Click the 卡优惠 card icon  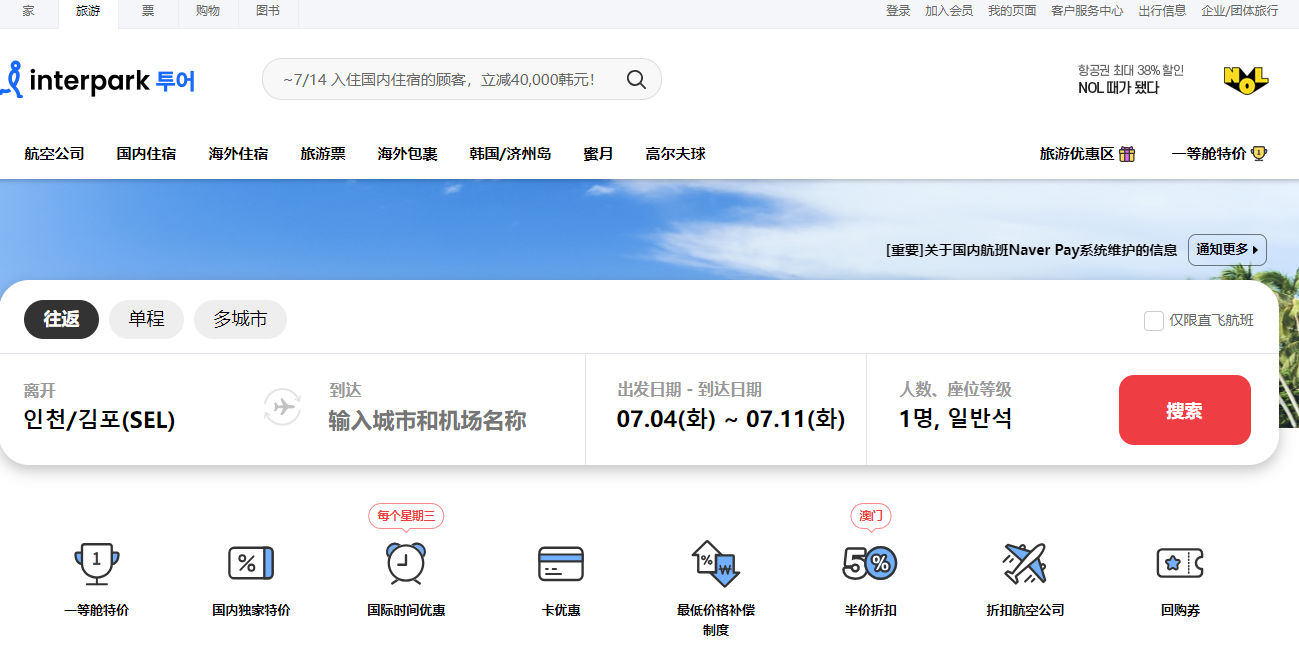coord(560,563)
